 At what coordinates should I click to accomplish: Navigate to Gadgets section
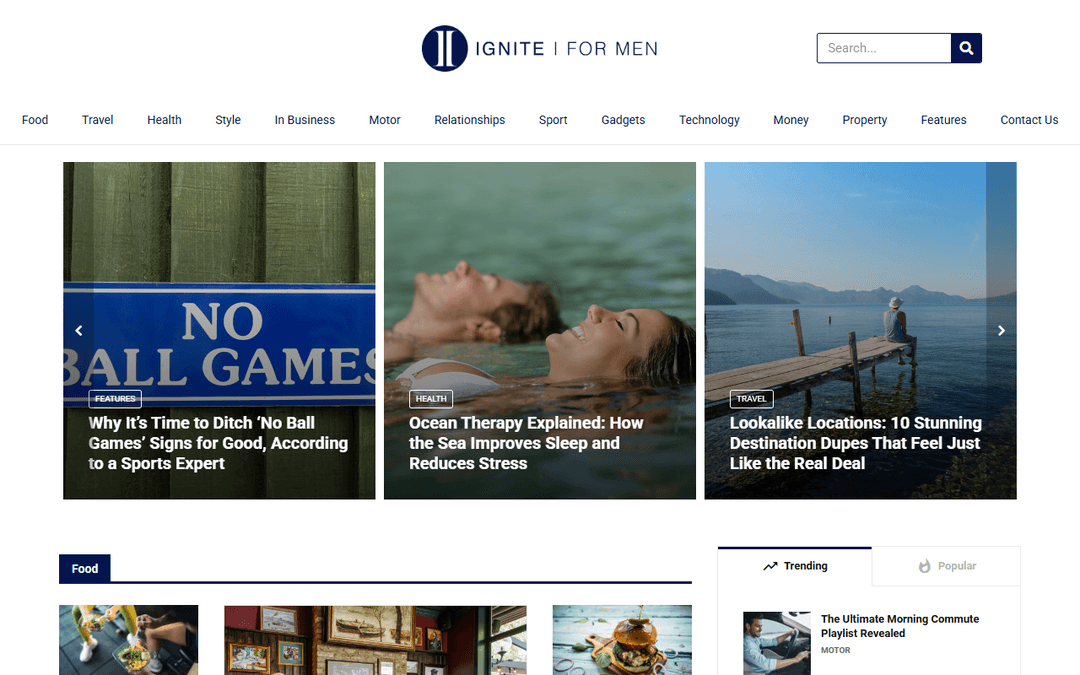[x=623, y=120]
